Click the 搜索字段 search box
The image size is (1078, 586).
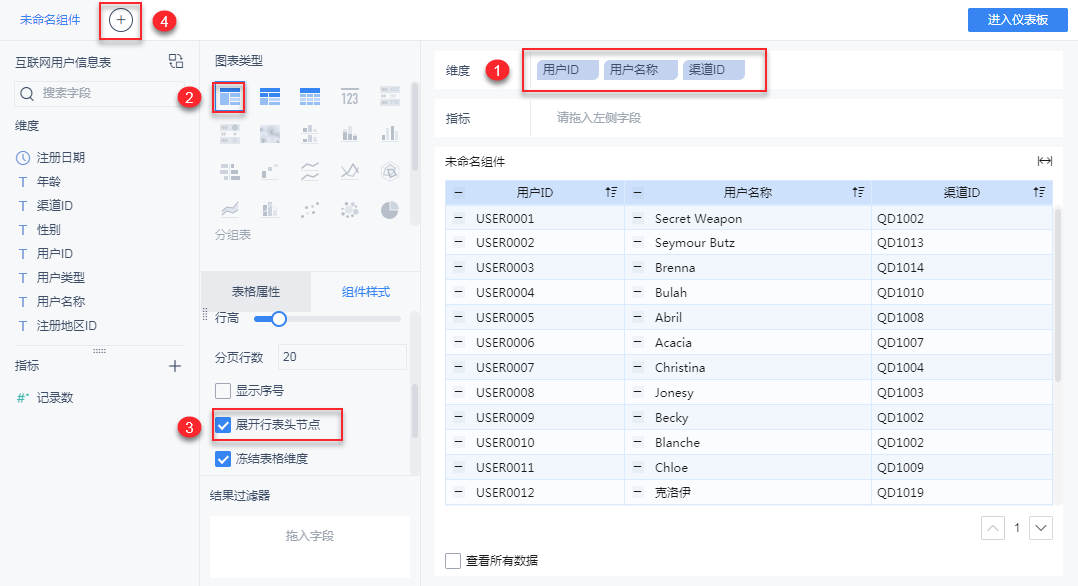click(x=99, y=93)
